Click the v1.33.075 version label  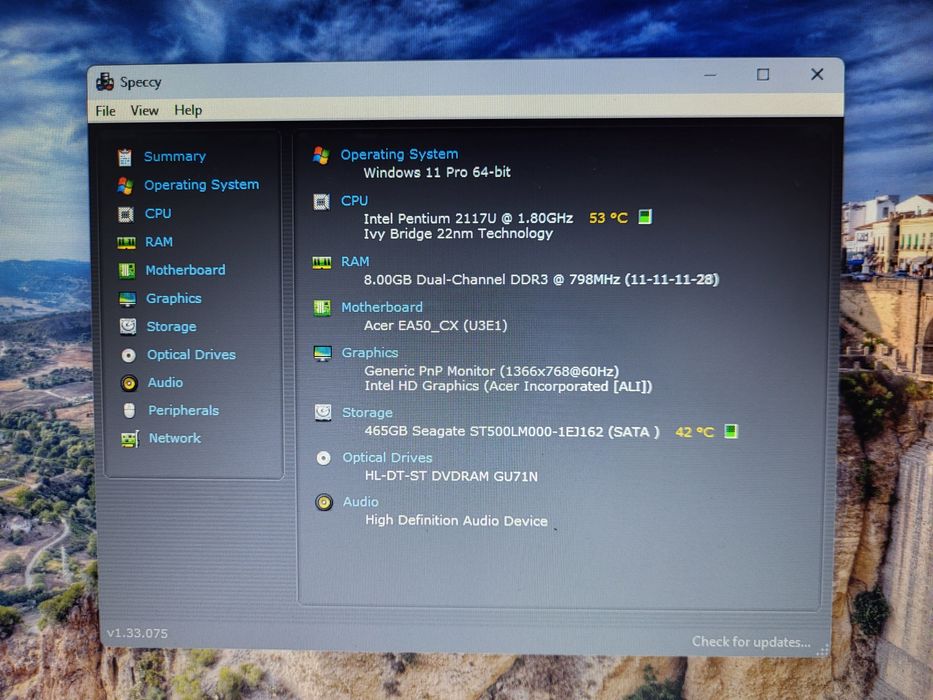pos(137,633)
